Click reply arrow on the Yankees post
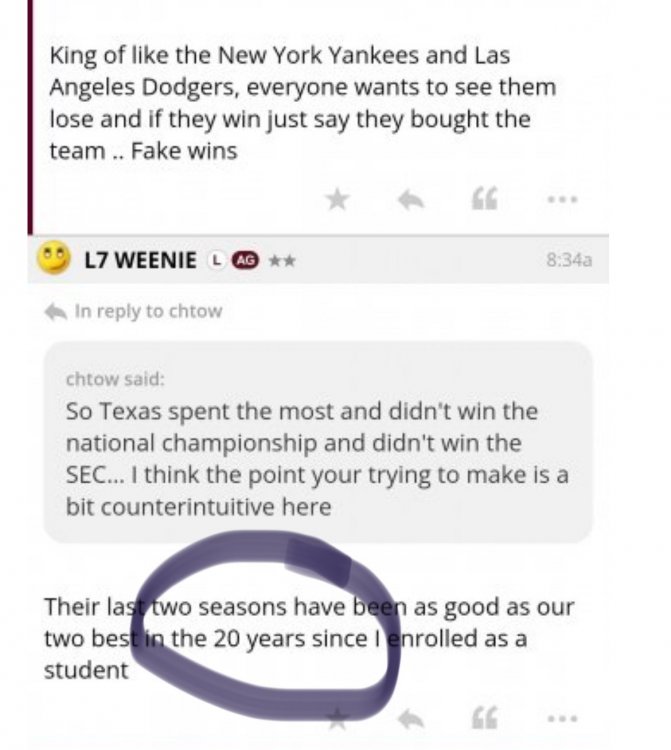This screenshot has height=750, width=671. [409, 200]
